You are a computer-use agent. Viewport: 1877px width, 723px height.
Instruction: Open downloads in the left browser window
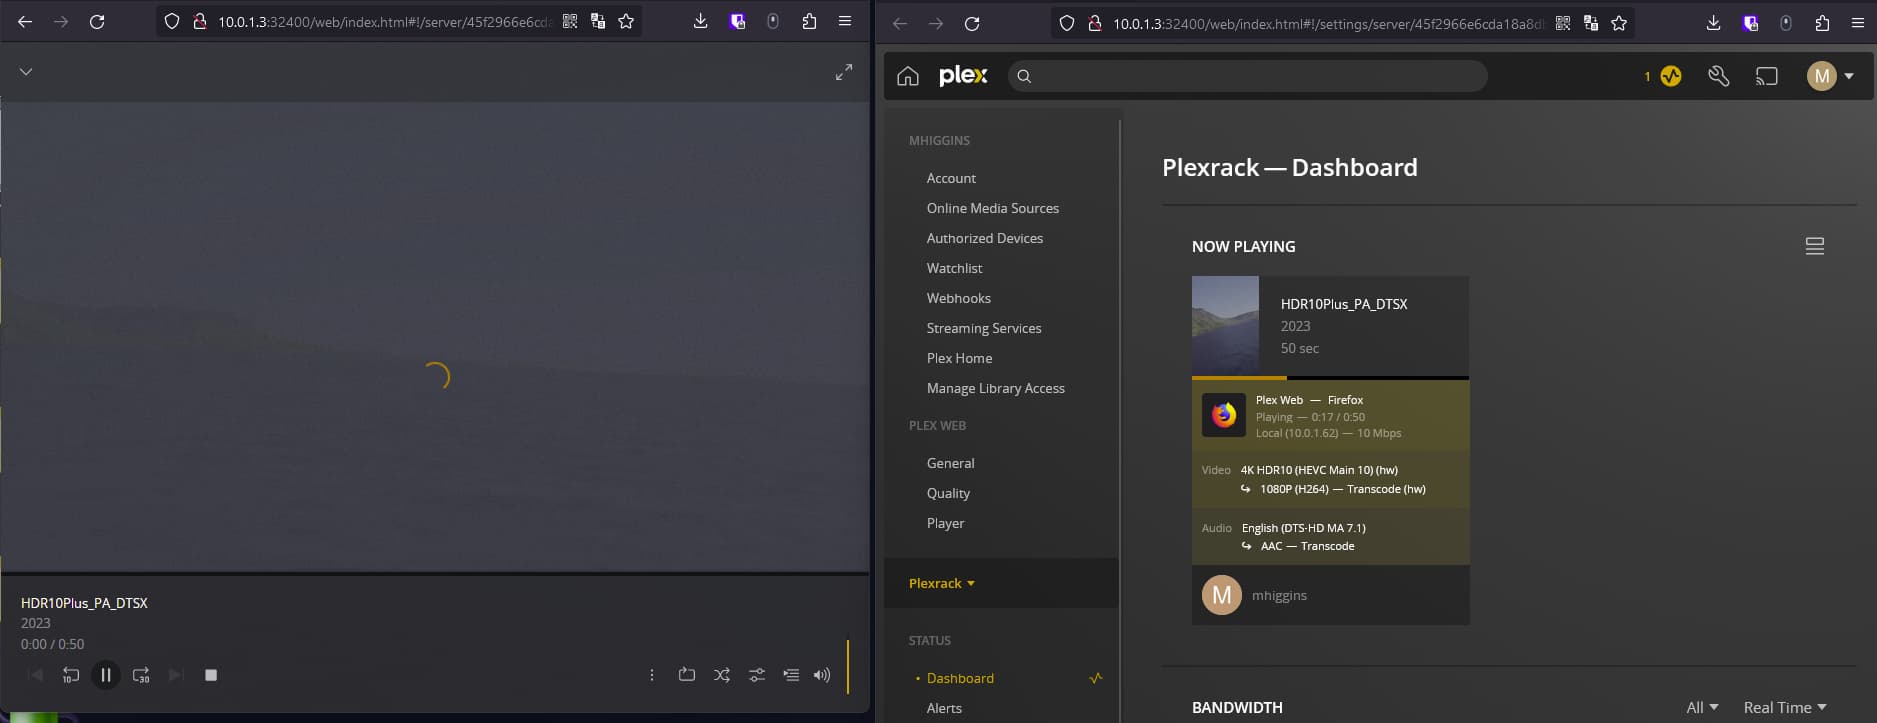(x=700, y=21)
